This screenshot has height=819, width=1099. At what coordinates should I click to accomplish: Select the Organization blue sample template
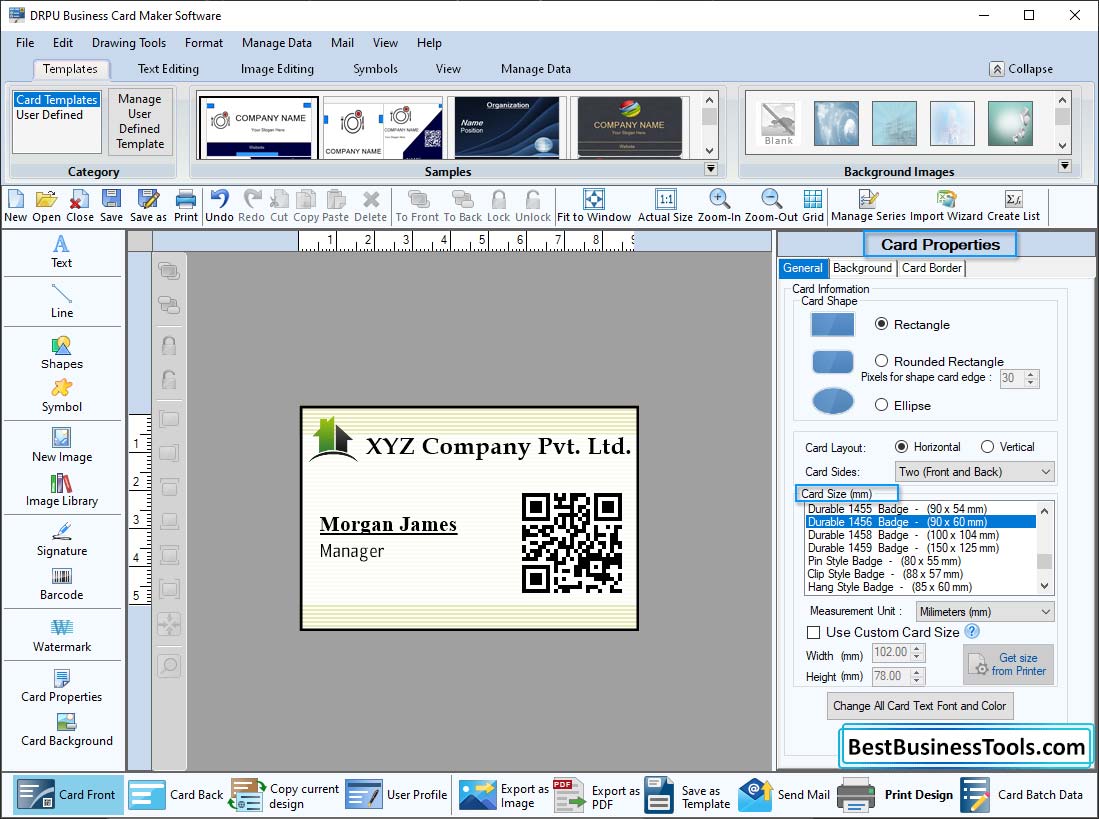pyautogui.click(x=507, y=127)
